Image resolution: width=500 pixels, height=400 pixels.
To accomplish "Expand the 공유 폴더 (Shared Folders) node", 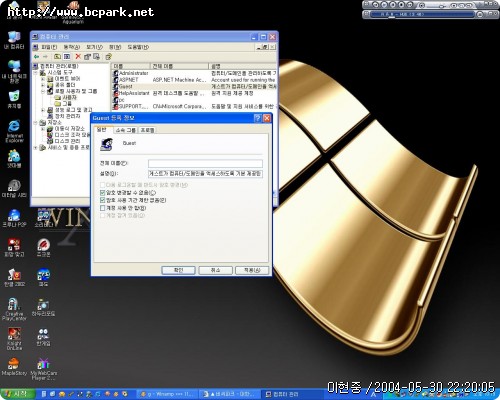I will point(43,85).
